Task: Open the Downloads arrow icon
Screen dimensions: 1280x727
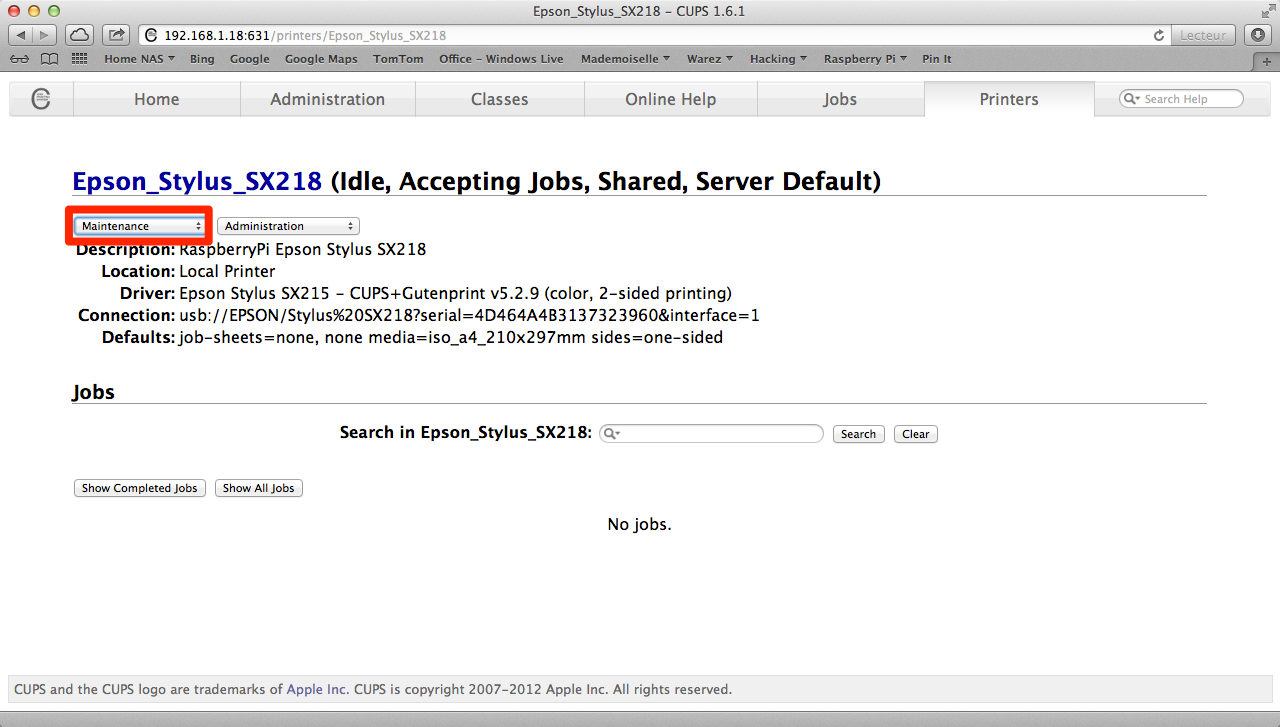Action: click(x=1258, y=35)
